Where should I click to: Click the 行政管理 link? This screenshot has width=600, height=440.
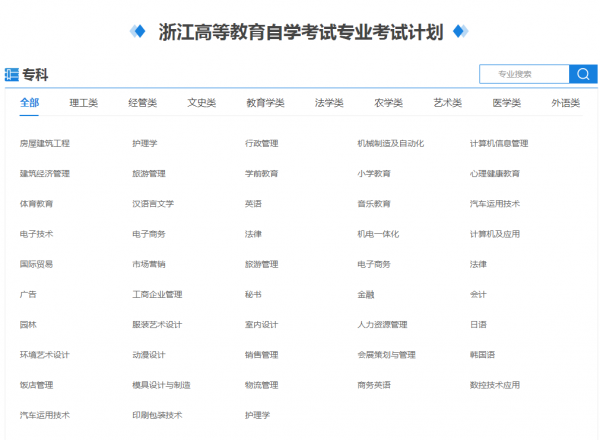tap(262, 143)
